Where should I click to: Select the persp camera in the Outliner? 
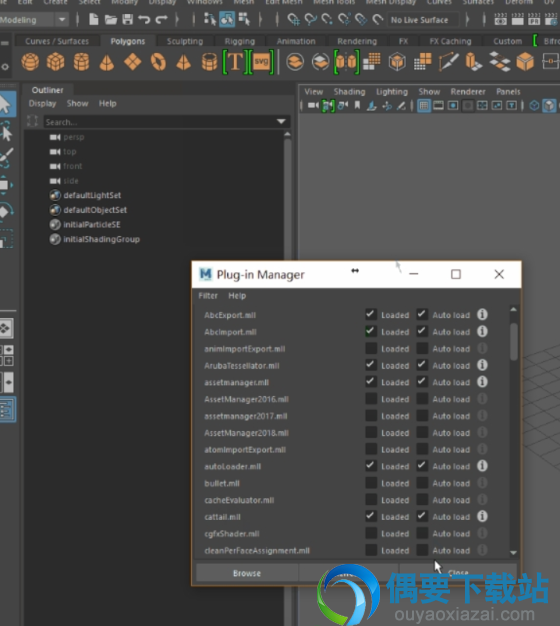click(73, 137)
